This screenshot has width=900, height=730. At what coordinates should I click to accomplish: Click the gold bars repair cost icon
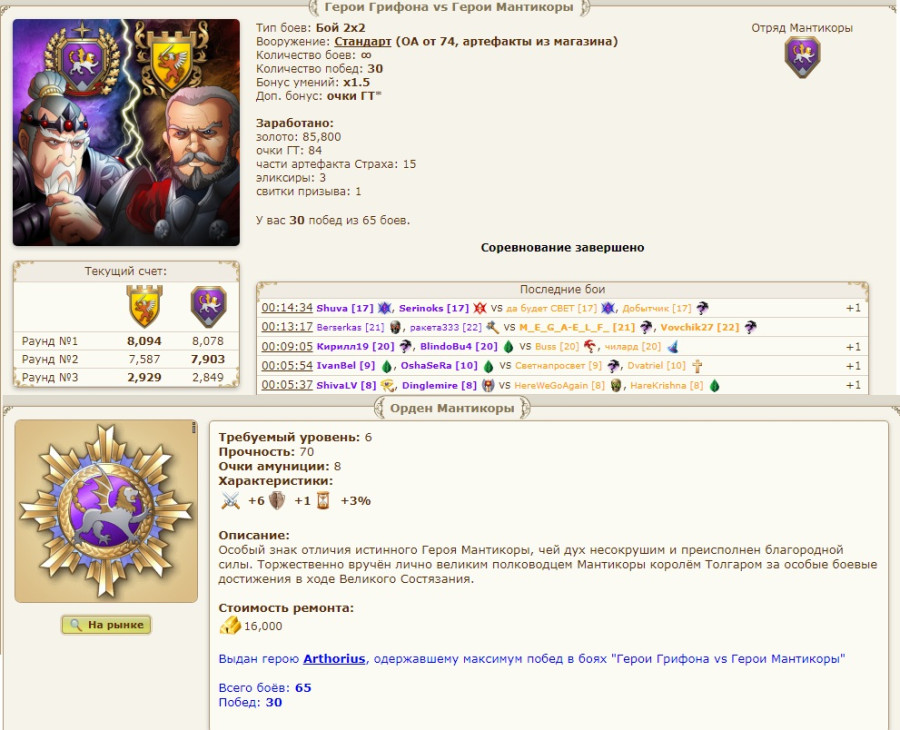[230, 626]
